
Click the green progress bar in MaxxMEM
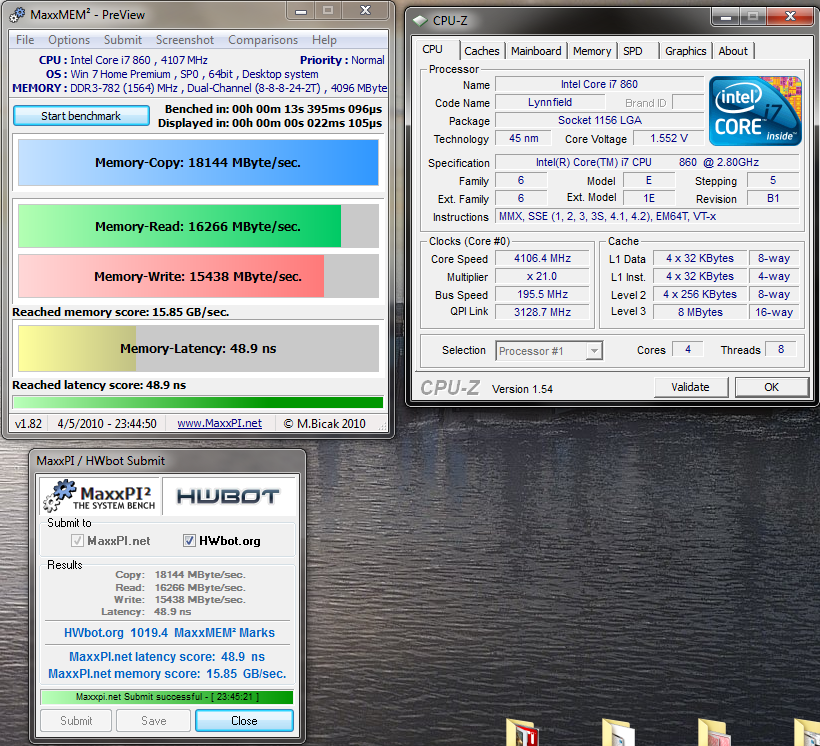pyautogui.click(x=198, y=402)
